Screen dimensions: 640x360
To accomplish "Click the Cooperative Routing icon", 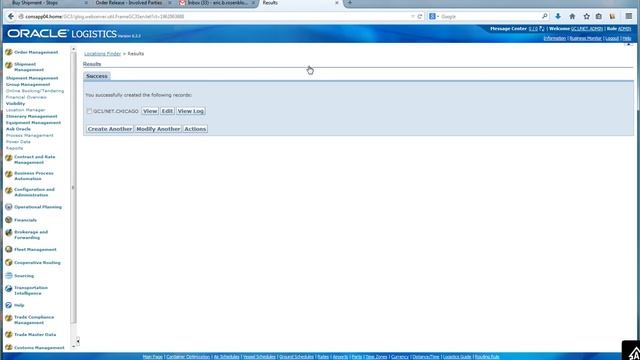I will tap(9, 262).
